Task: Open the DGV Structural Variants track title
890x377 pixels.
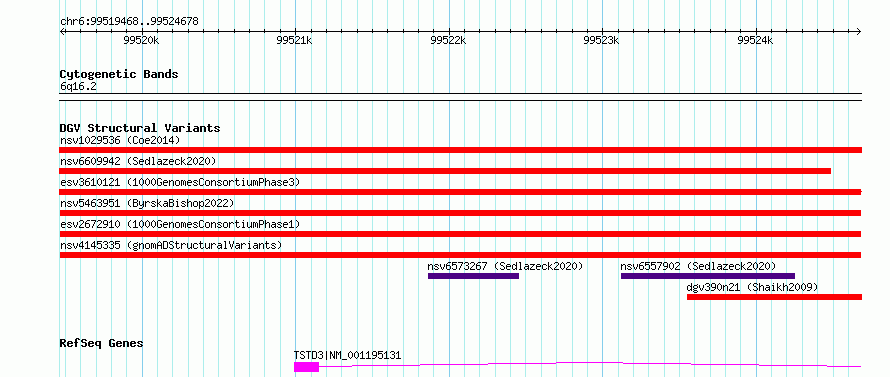Action: 140,128
